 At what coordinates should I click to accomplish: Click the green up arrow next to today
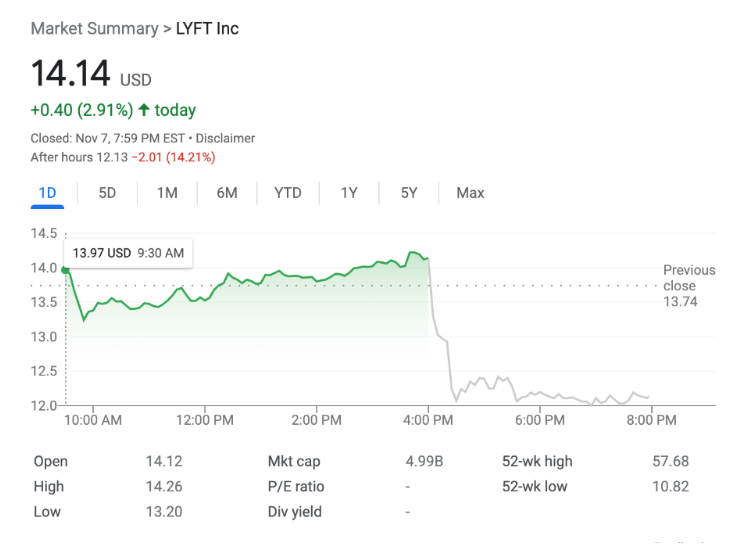point(144,110)
